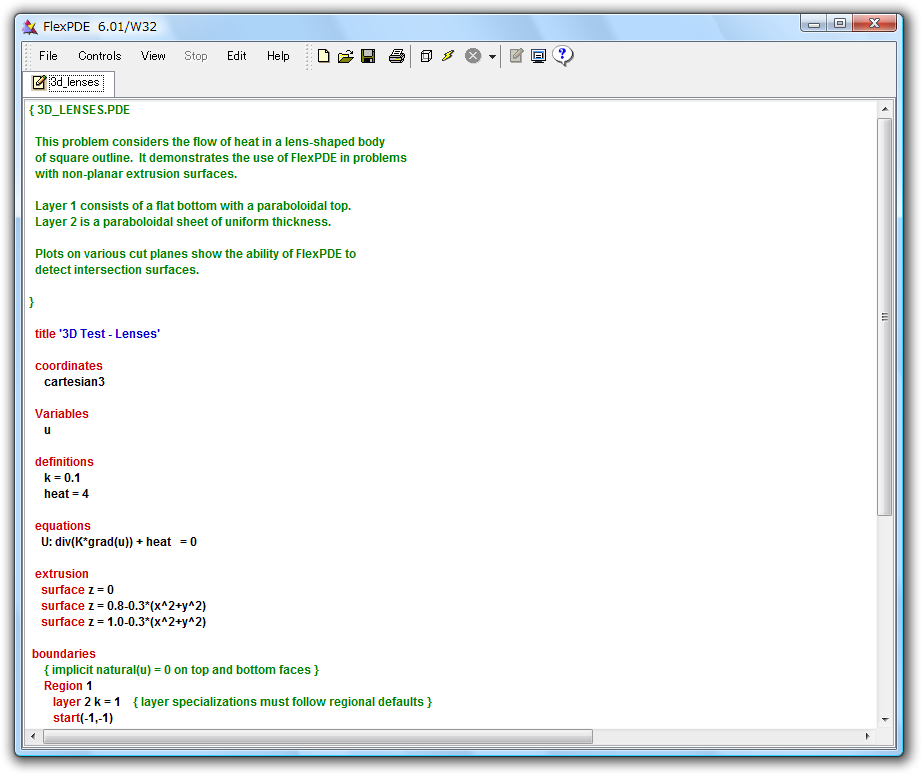
Task: Open help via question mark bubble icon
Action: point(563,56)
